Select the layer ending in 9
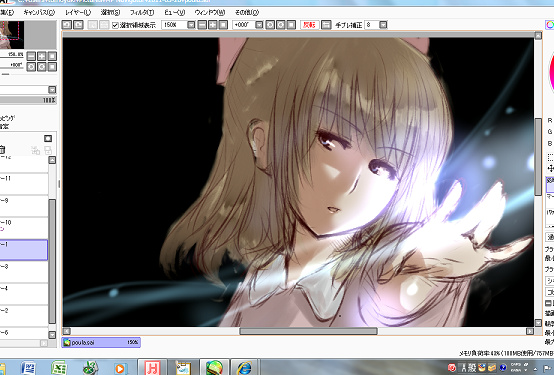This screenshot has height=375, width=554. (24, 206)
